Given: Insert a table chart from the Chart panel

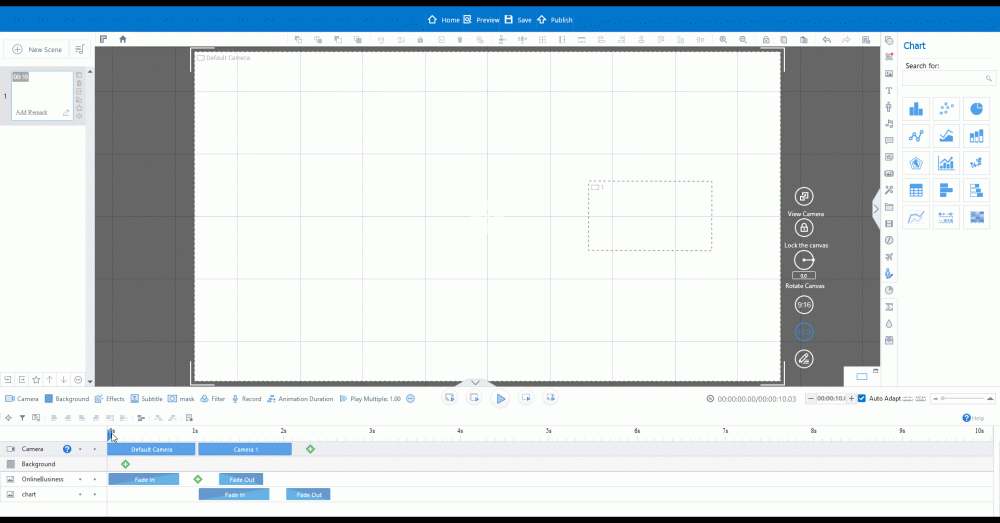Looking at the screenshot, I should click(x=916, y=190).
